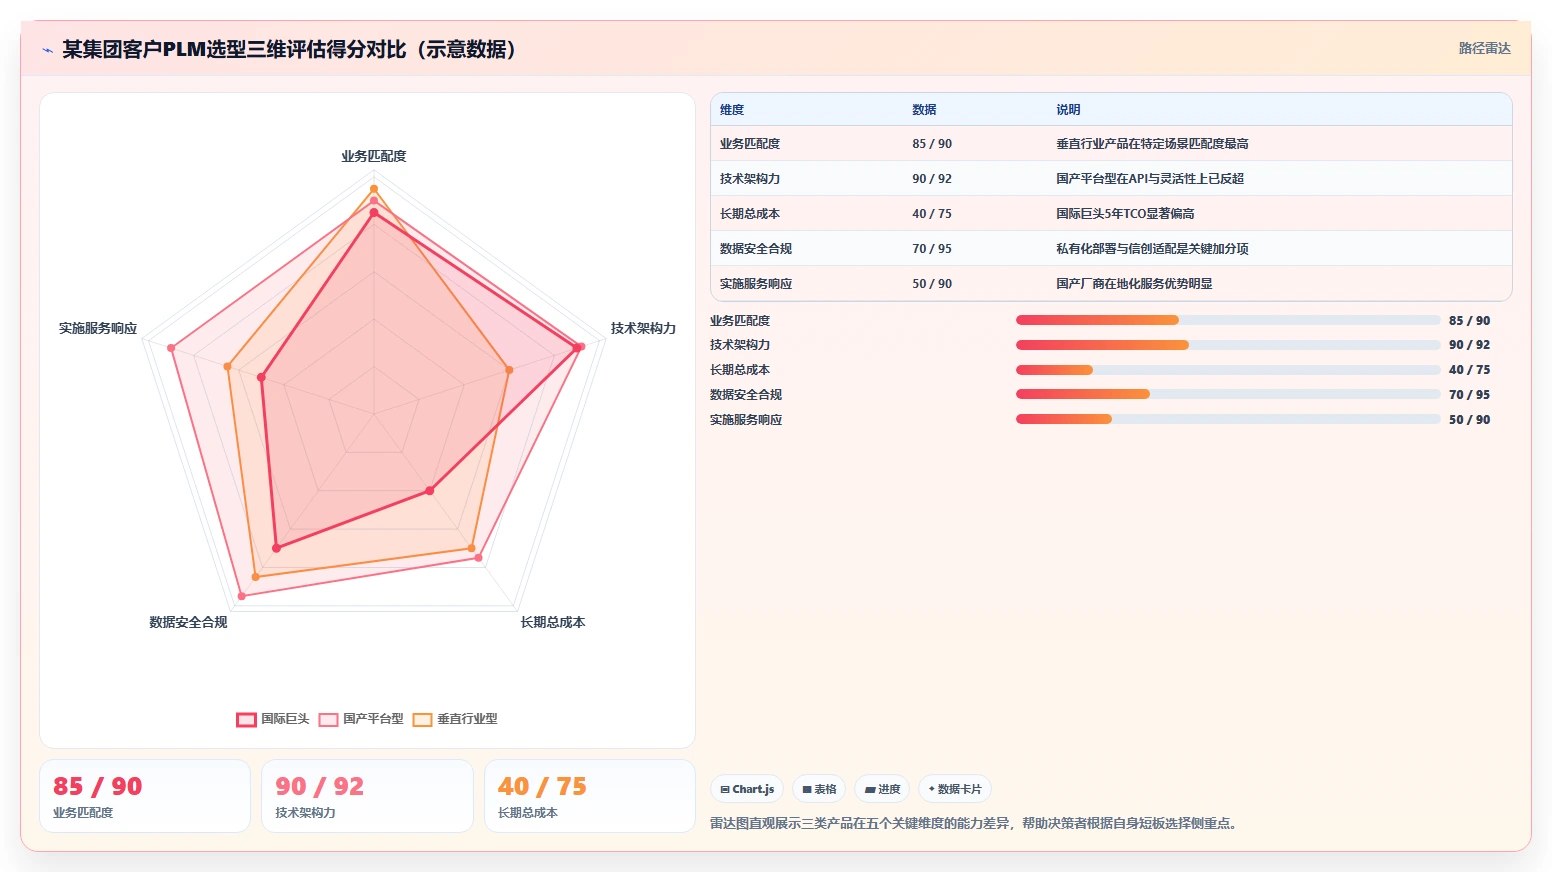Viewport: 1552px width, 872px height.
Task: Click the 雷达图直观展示 footer description text
Action: click(x=976, y=824)
